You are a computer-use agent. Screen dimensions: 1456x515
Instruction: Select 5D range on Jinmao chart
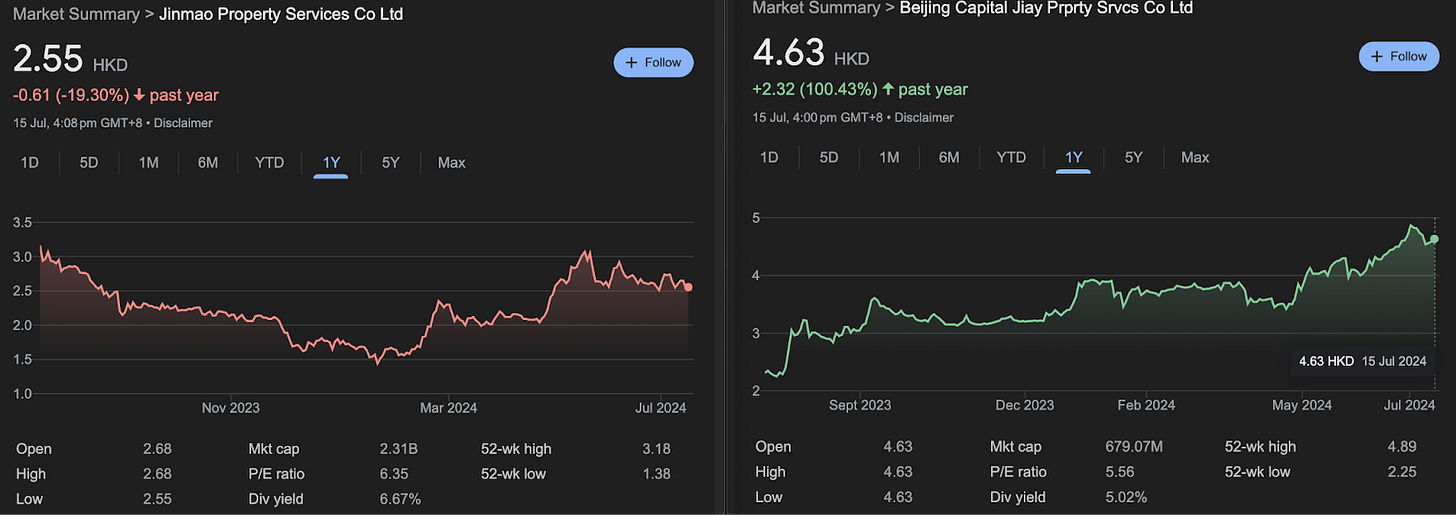89,162
